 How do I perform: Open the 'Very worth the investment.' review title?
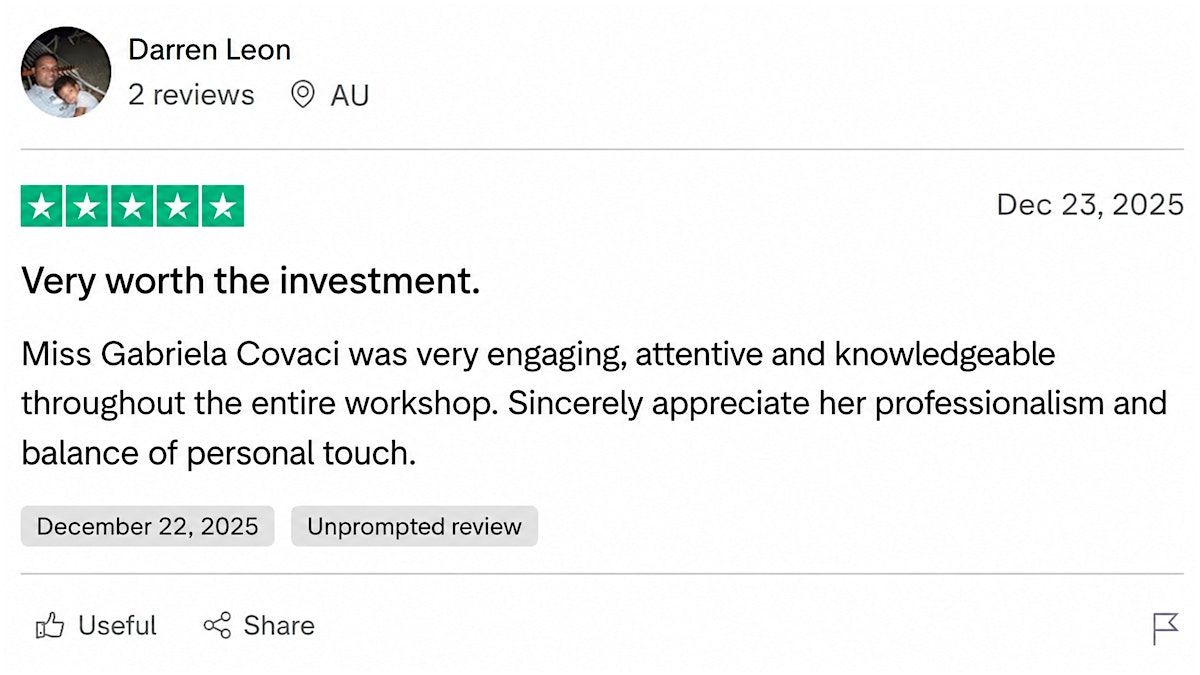pos(250,282)
